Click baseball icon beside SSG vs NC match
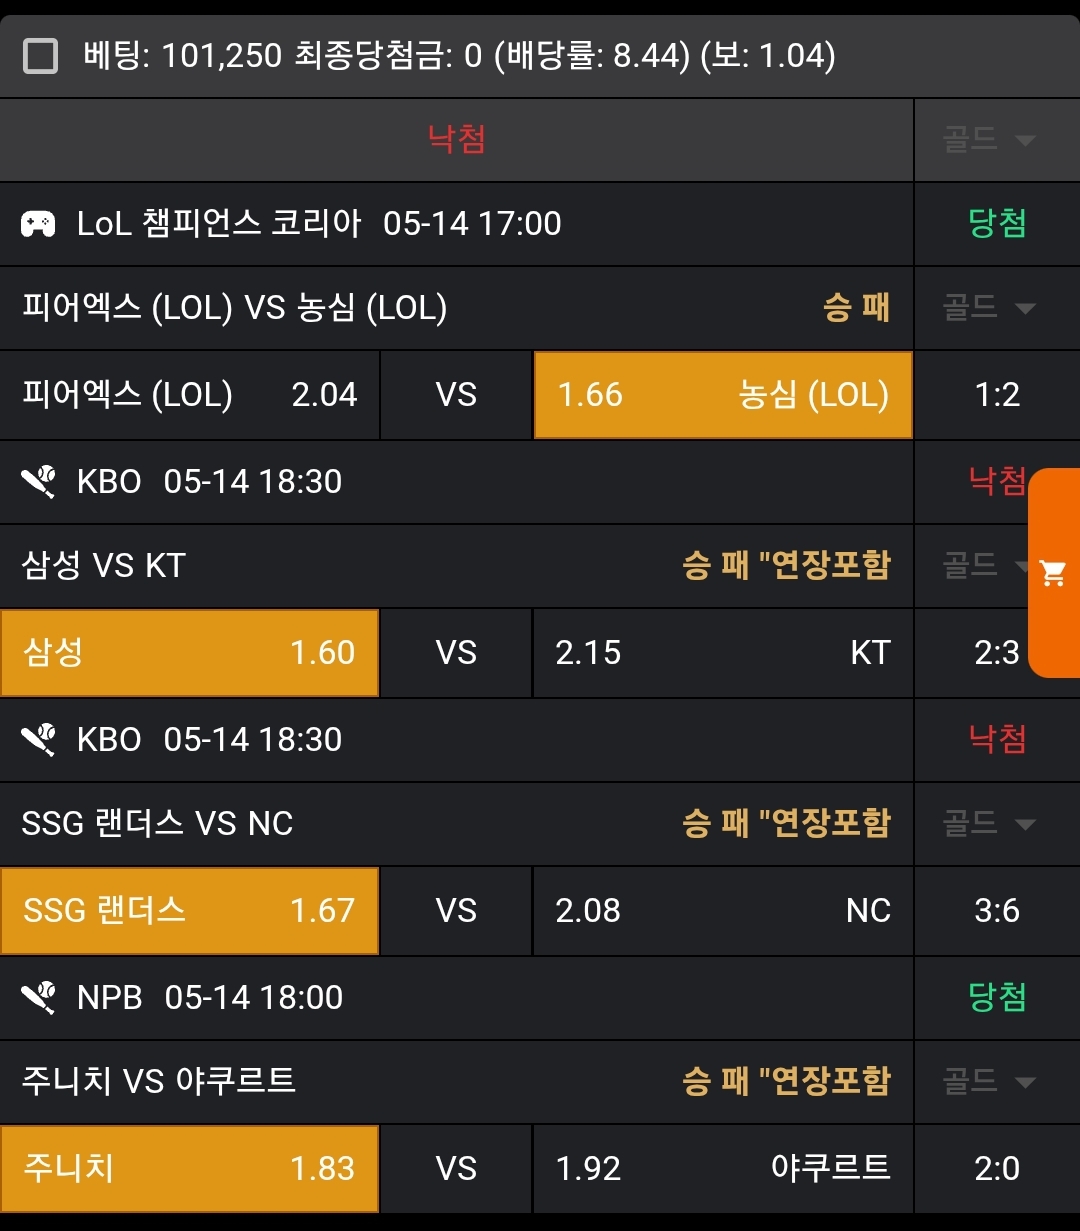The image size is (1080, 1231). pyautogui.click(x=39, y=740)
